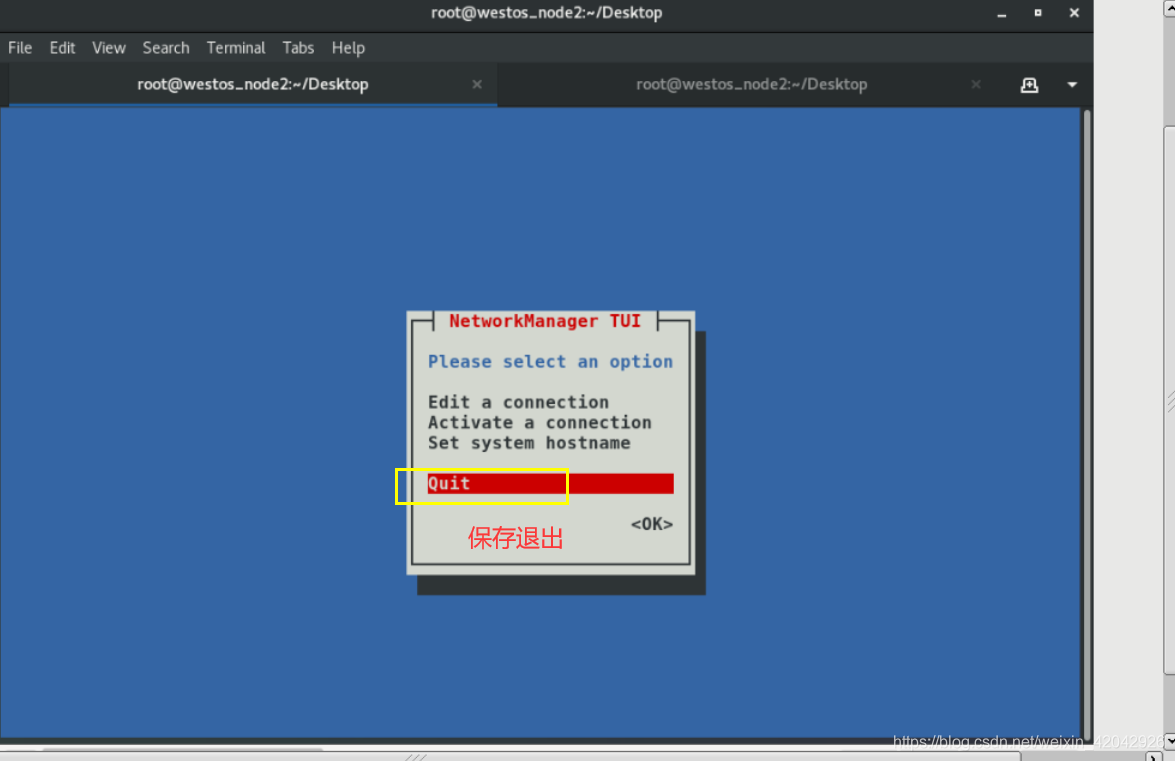This screenshot has height=761, width=1175.
Task: Expand the tab list dropdown arrow
Action: 1072,85
